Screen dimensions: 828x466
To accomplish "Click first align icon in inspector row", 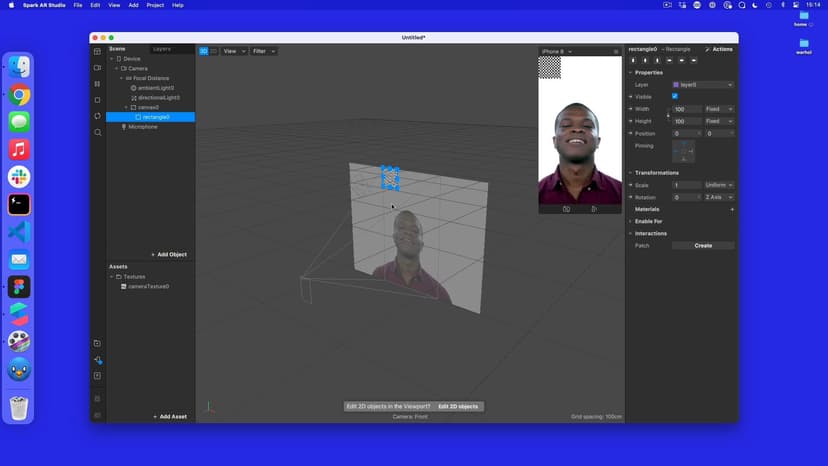I will click(633, 61).
